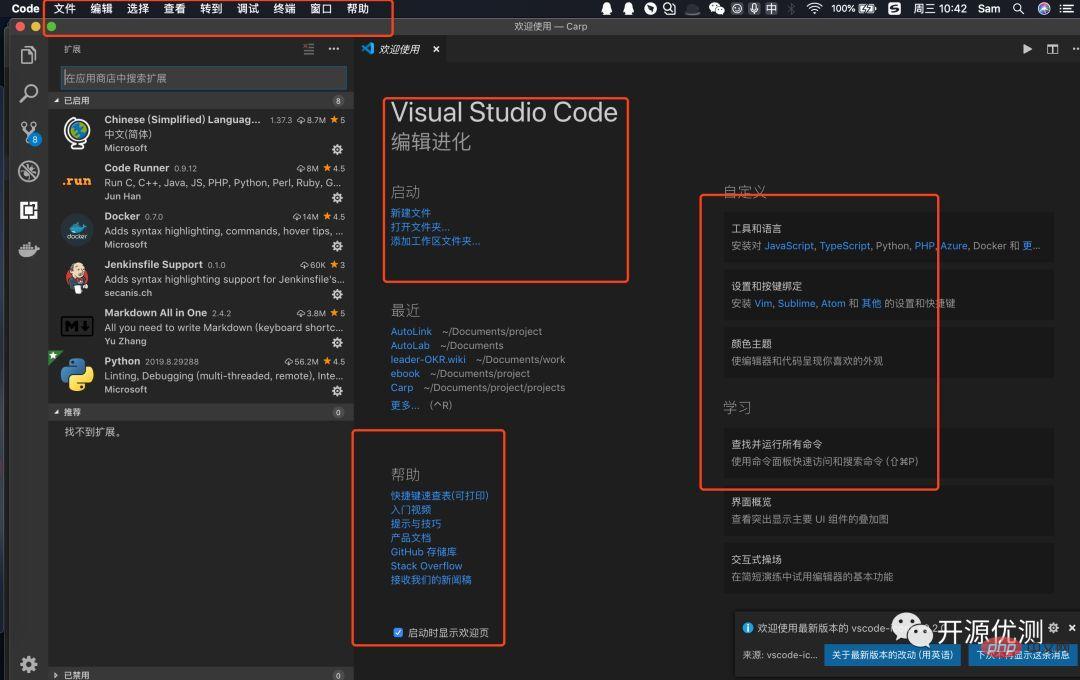Open Source Control view with badge 8
Image resolution: width=1080 pixels, height=680 pixels.
point(29,132)
